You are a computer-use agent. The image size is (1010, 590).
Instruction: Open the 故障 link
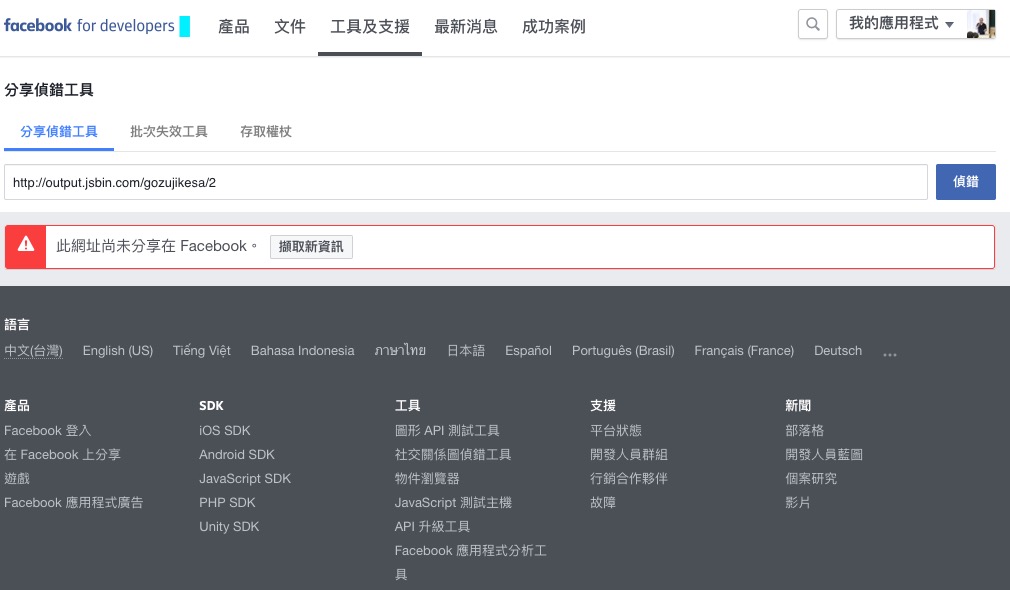[x=603, y=502]
